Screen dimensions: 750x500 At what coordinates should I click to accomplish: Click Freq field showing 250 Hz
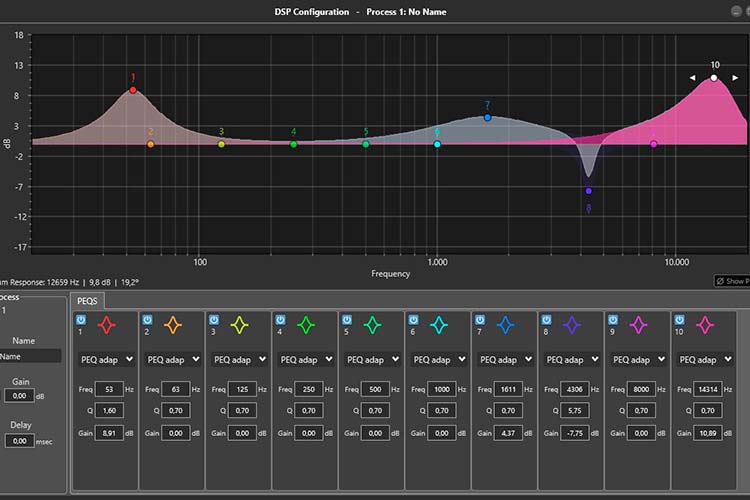309,389
